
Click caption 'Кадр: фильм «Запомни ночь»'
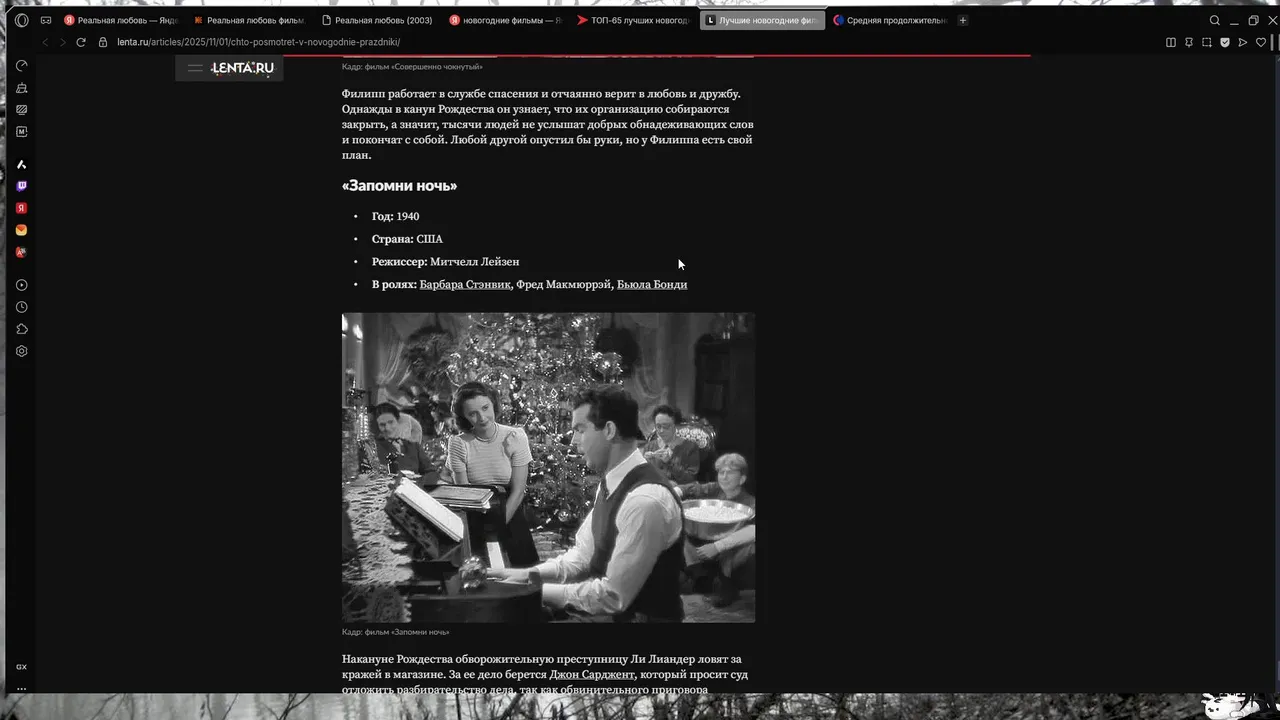coord(395,632)
